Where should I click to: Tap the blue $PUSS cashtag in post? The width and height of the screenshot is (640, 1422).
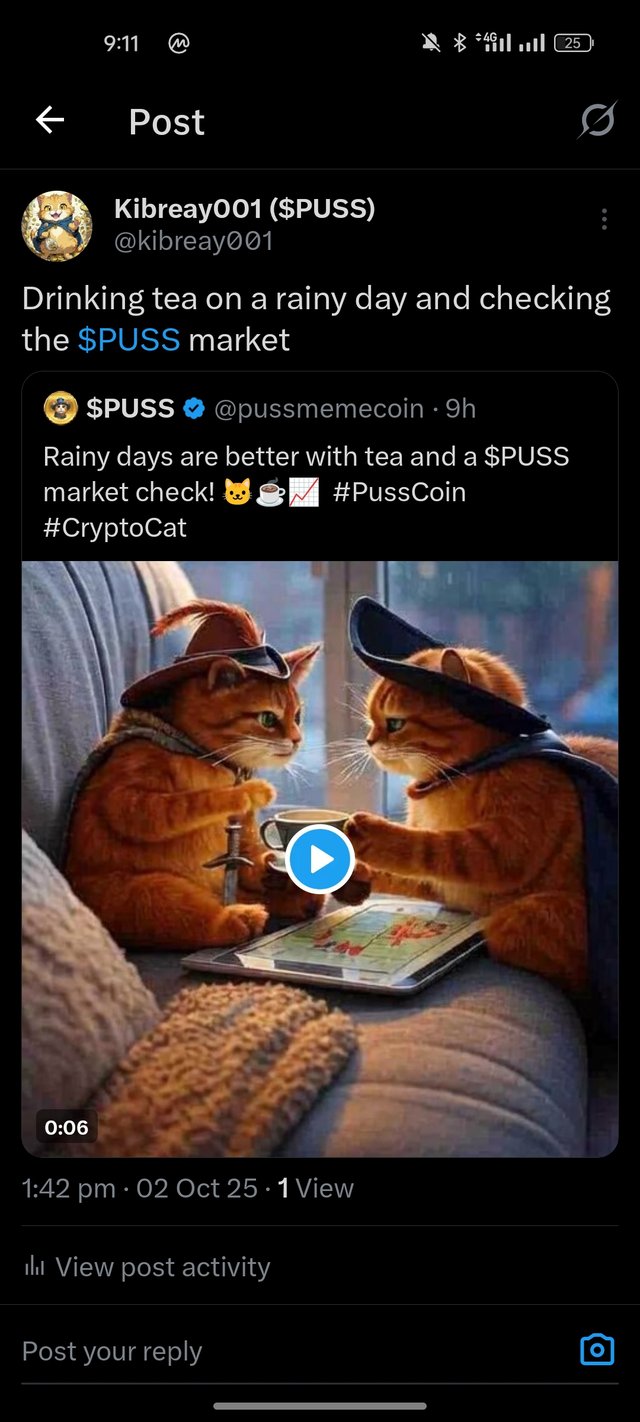click(129, 340)
